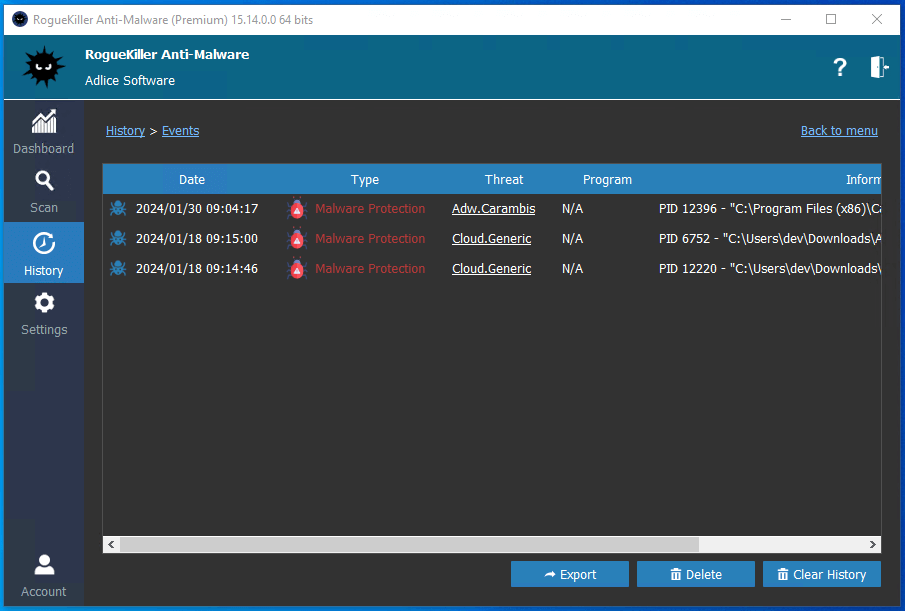This screenshot has width=905, height=611.
Task: Click the RogueKiller spiky mascot logo
Action: 42,67
